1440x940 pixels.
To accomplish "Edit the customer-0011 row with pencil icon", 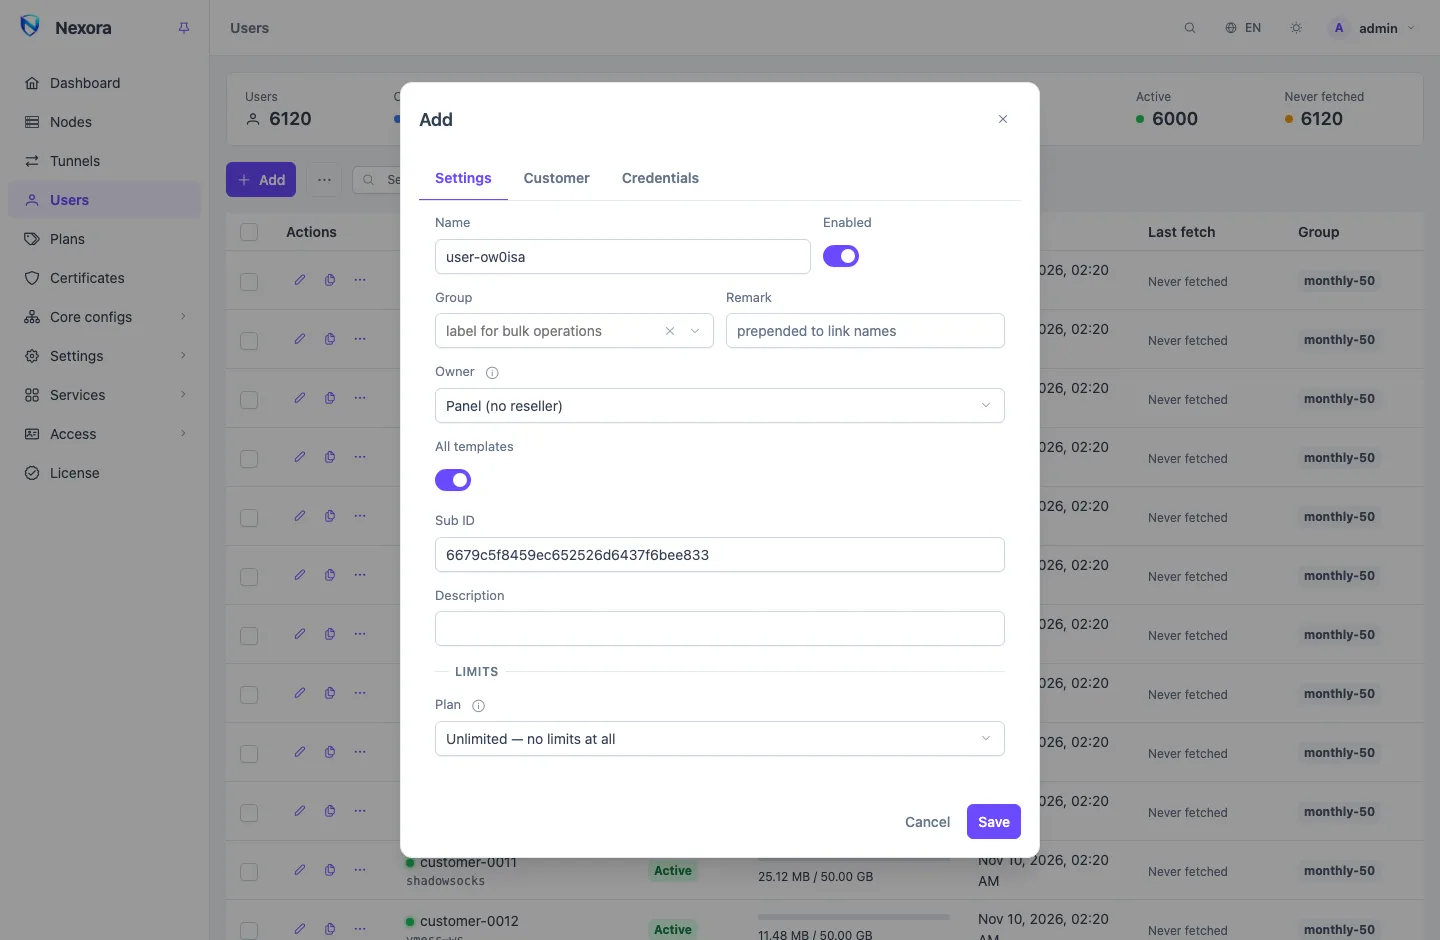I will [x=300, y=870].
